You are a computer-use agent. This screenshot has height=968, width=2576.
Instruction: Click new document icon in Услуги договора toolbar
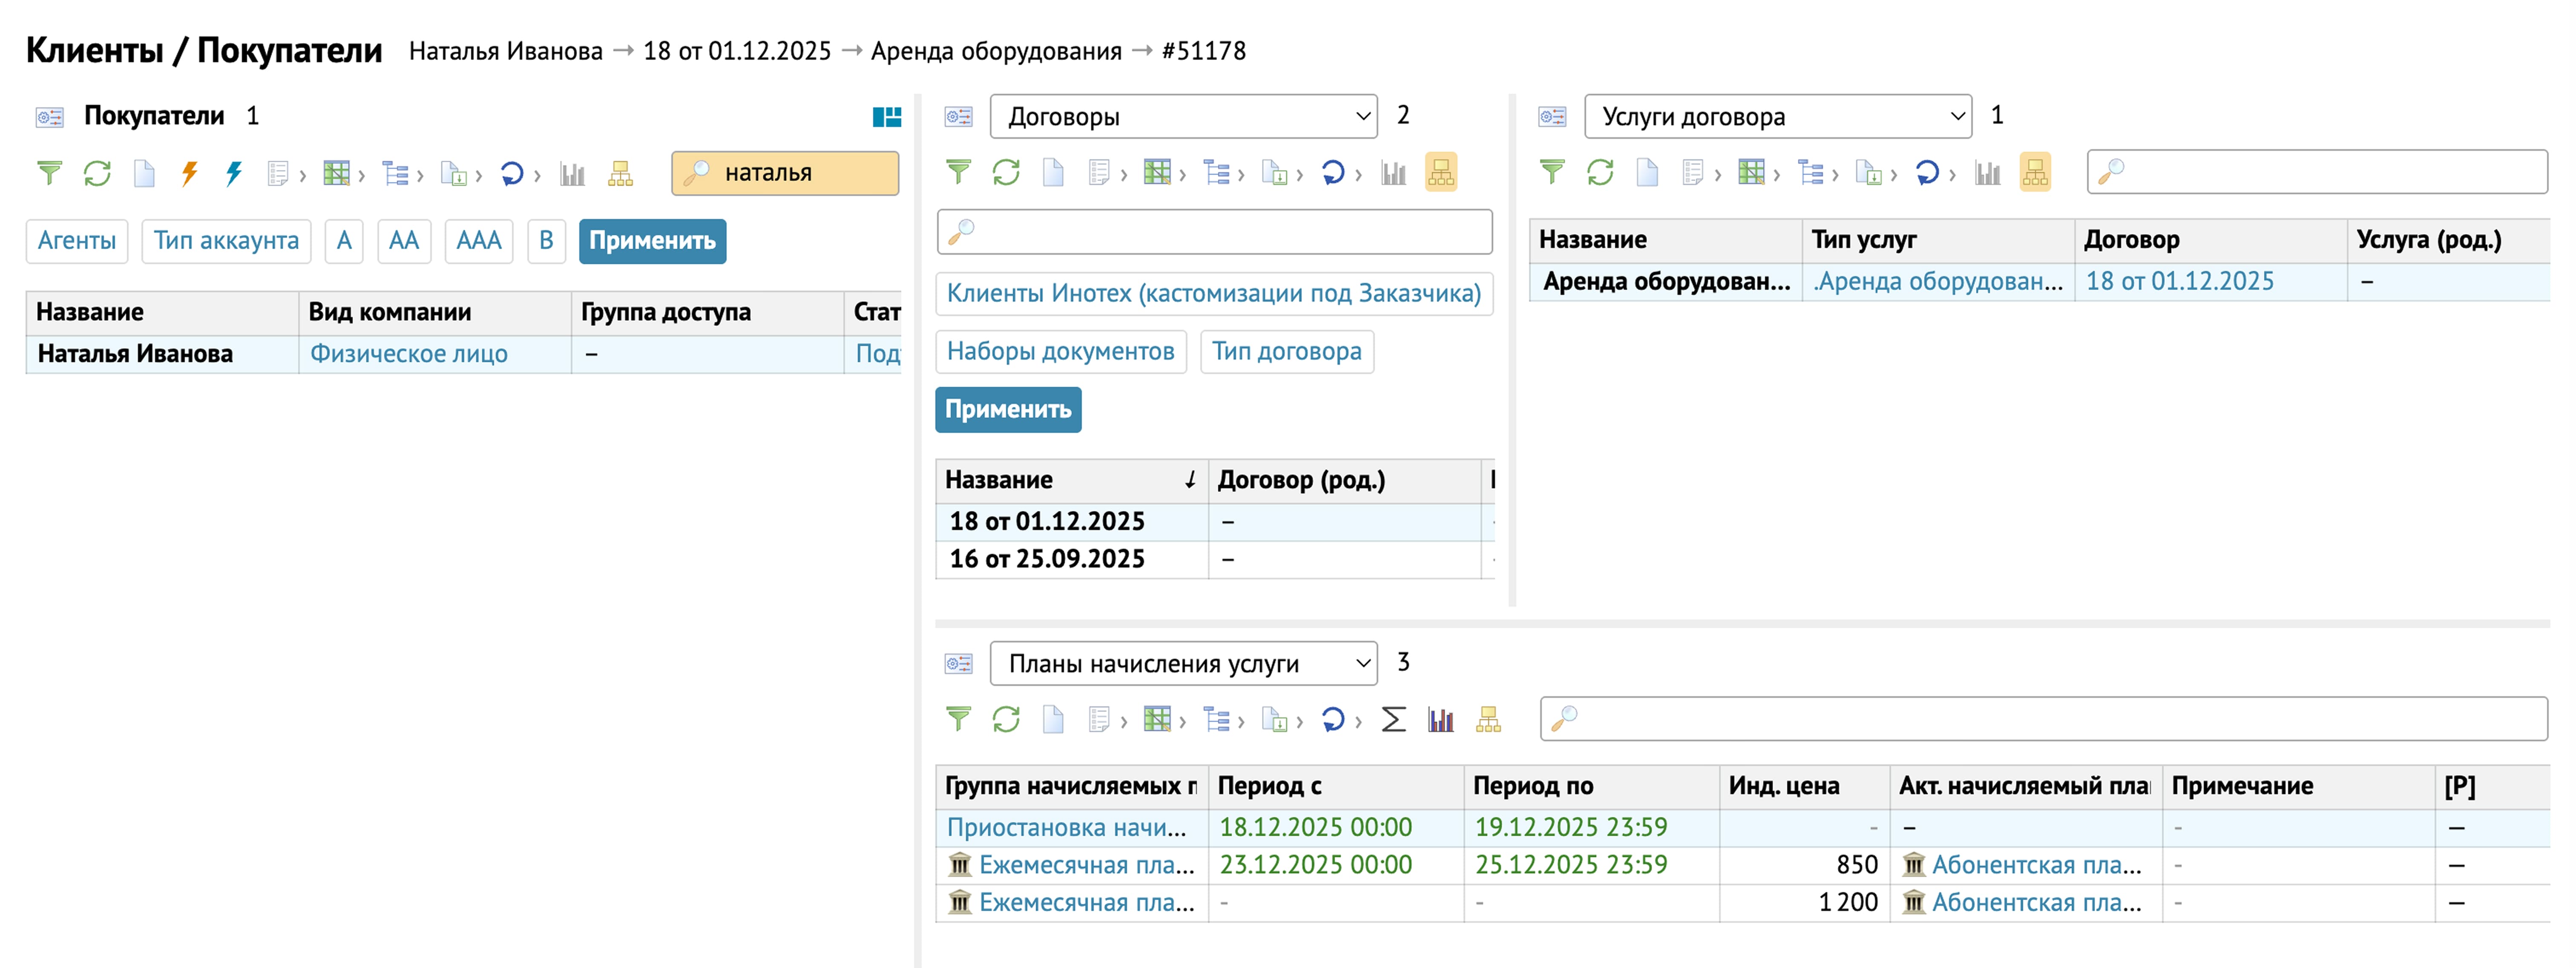[x=1647, y=173]
